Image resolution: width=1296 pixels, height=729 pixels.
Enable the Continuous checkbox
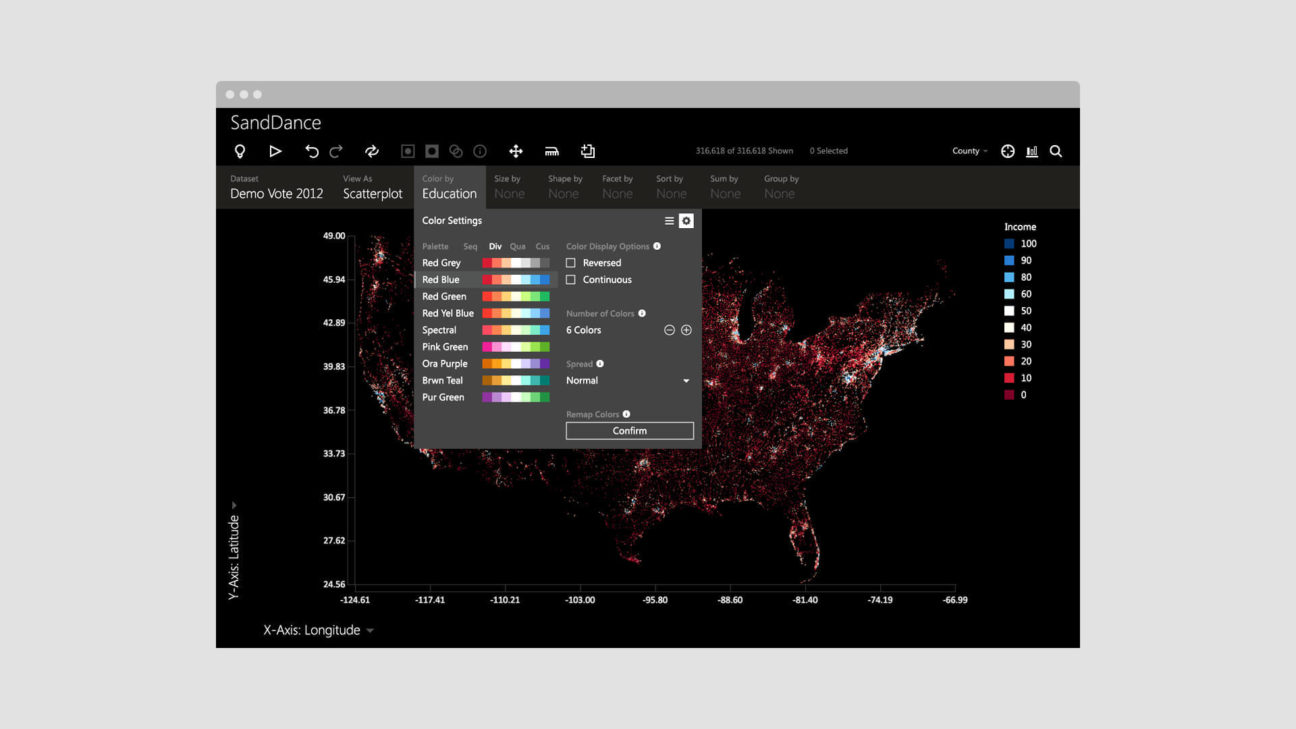pos(571,280)
